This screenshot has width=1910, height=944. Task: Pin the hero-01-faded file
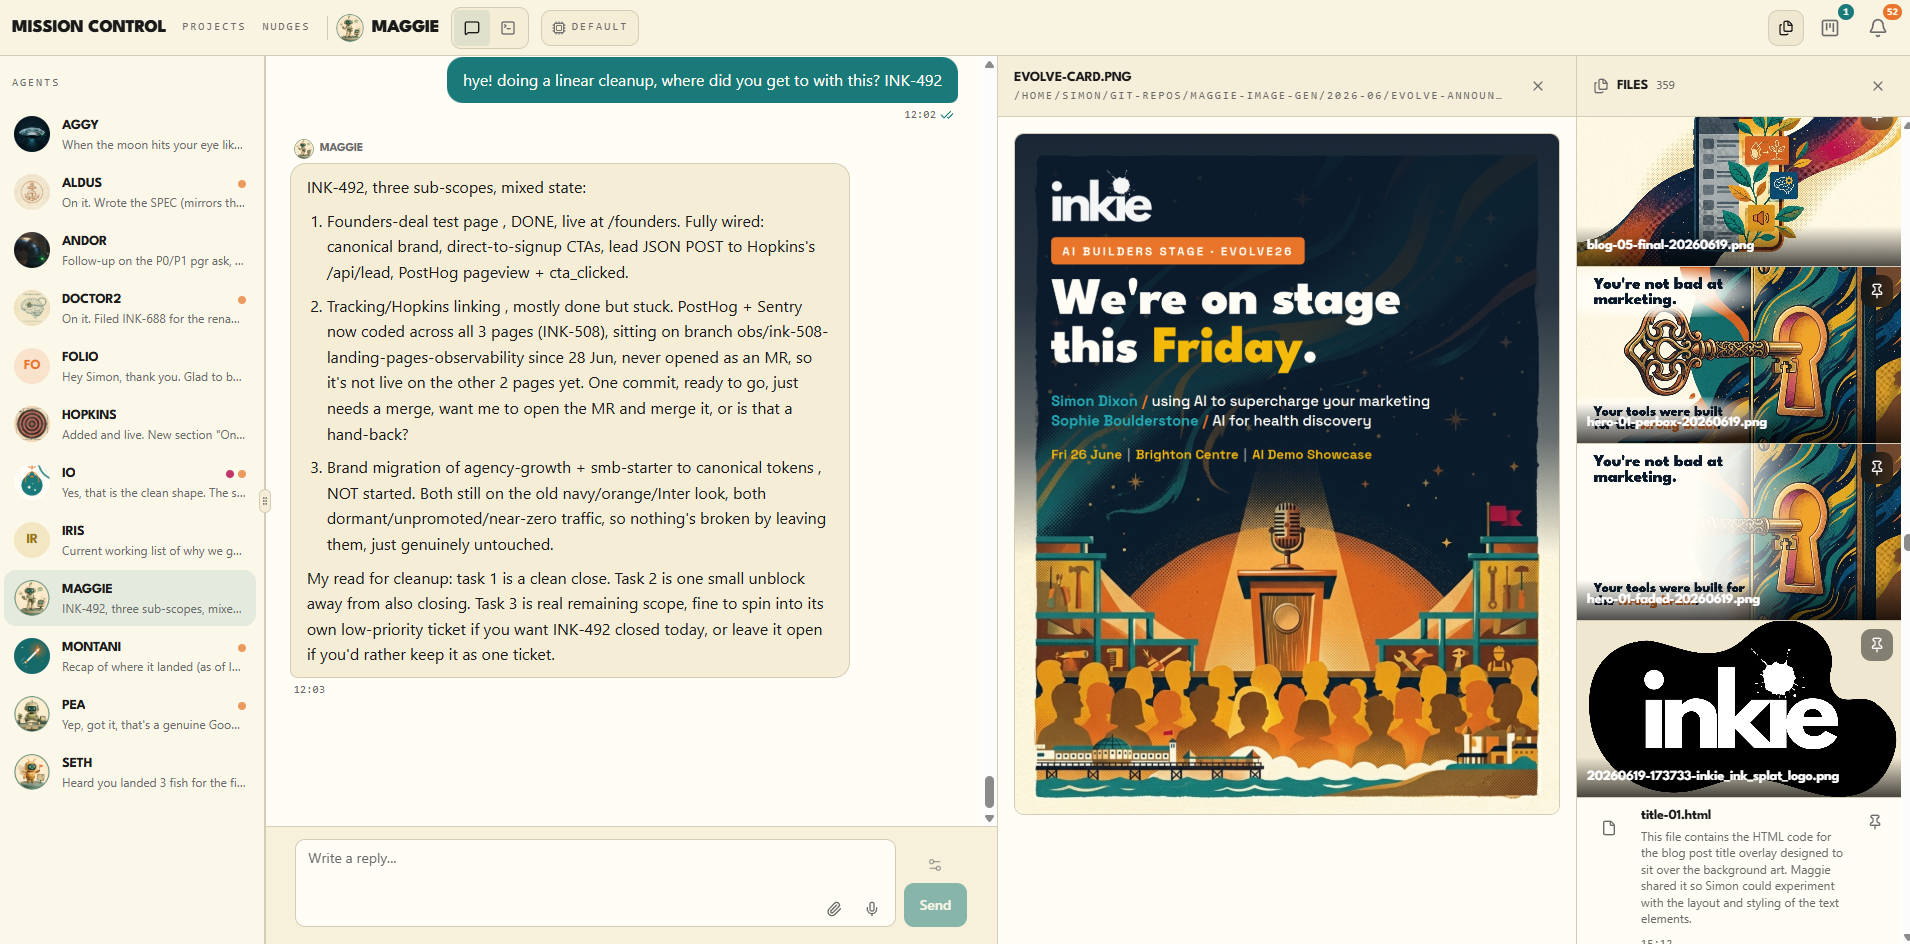(x=1877, y=467)
